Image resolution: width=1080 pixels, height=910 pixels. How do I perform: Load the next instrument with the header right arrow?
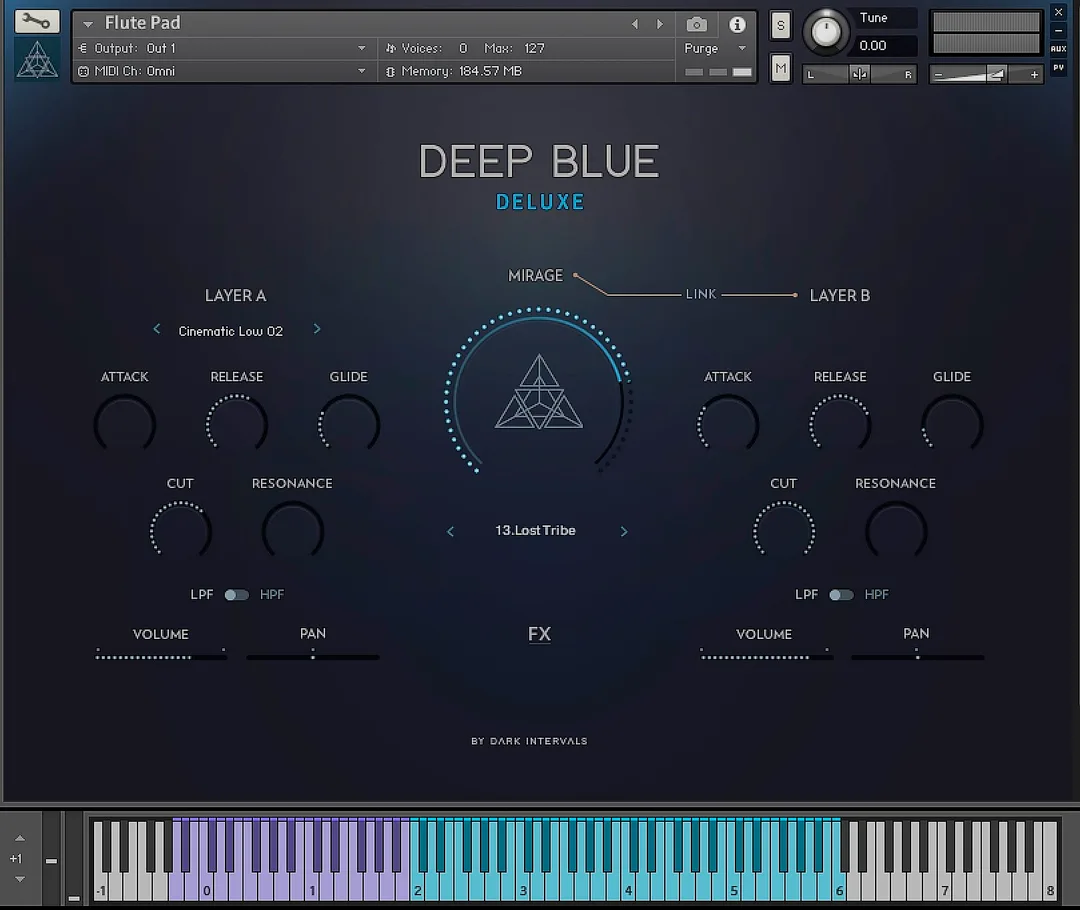[660, 25]
